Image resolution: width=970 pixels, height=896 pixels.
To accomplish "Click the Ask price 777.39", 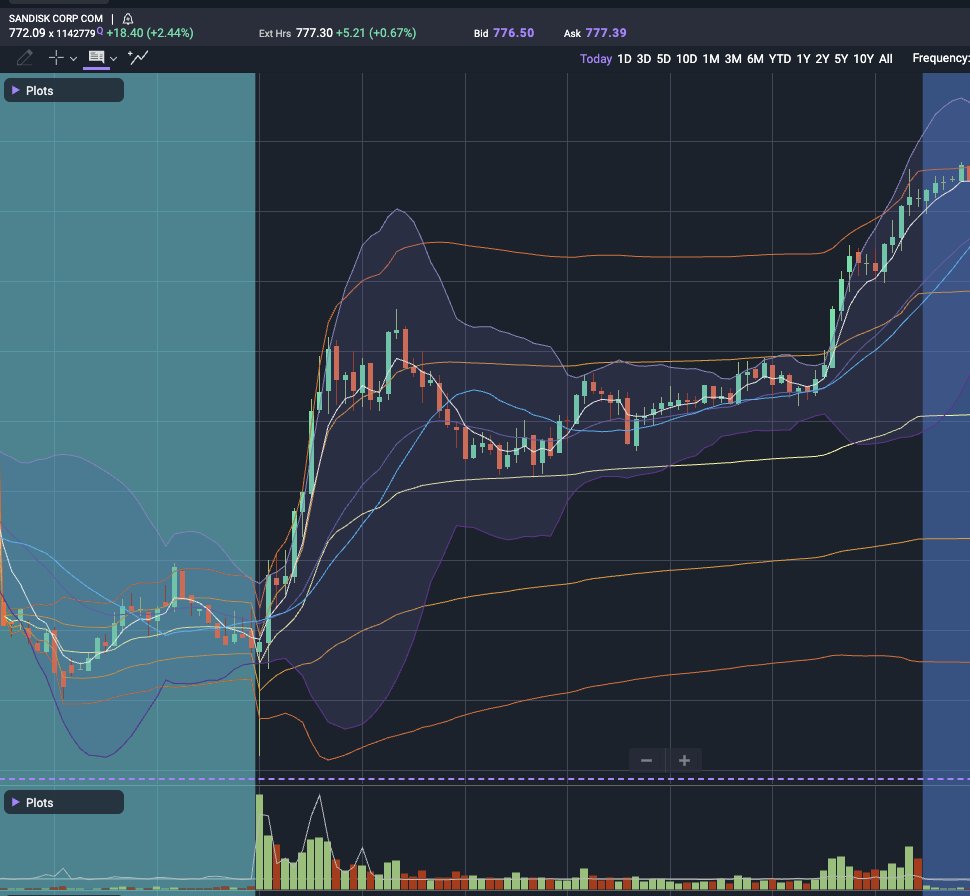I will click(606, 33).
